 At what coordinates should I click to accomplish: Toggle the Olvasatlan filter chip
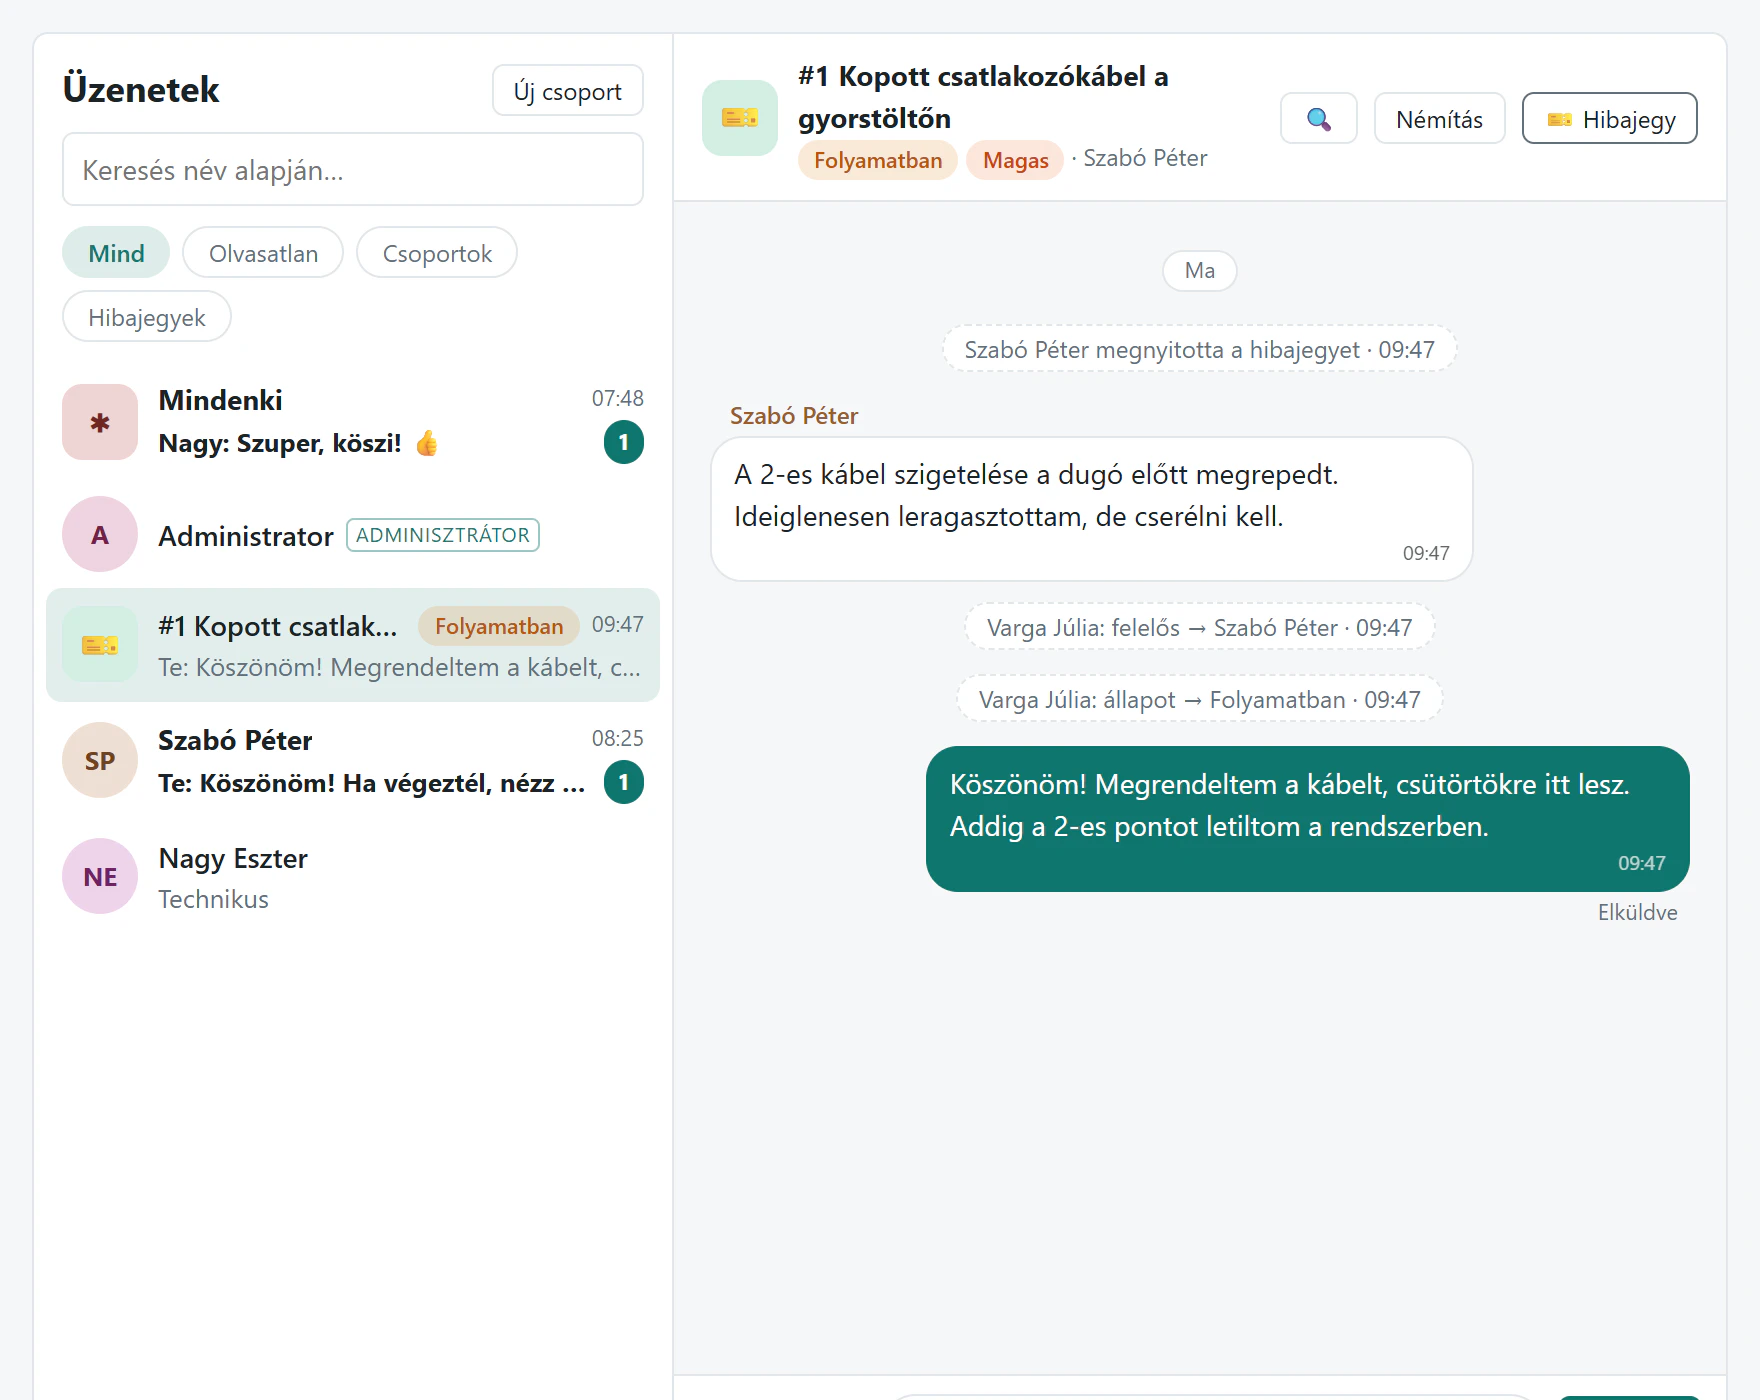point(263,253)
